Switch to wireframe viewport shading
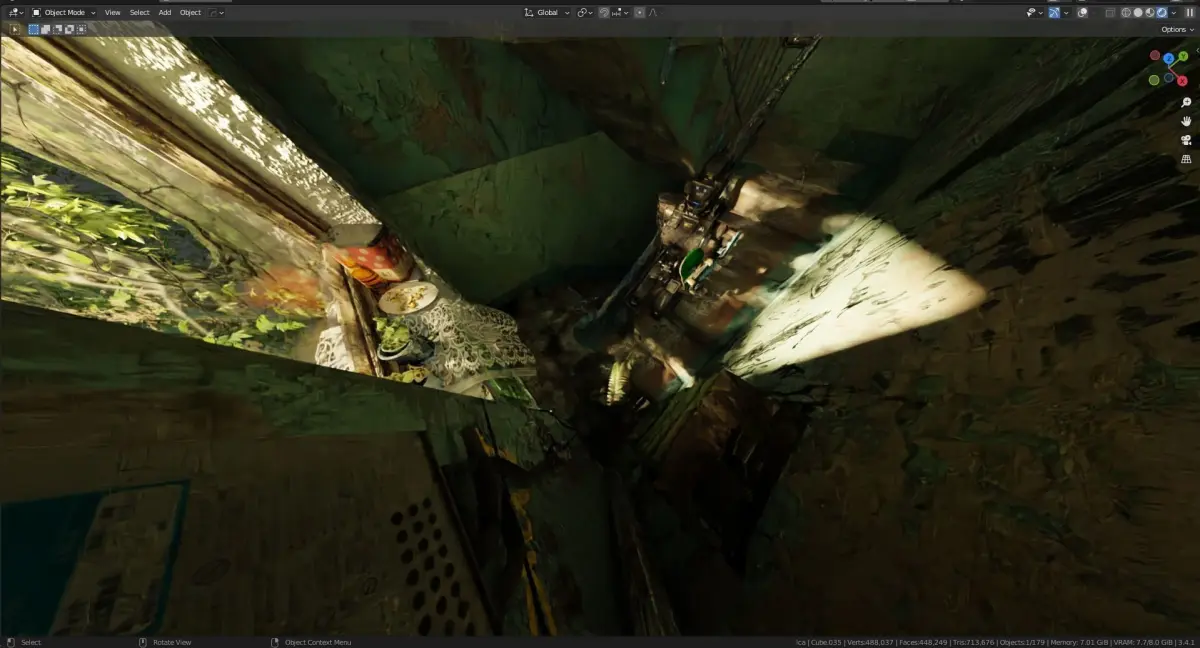1200x648 pixels. pos(1126,13)
